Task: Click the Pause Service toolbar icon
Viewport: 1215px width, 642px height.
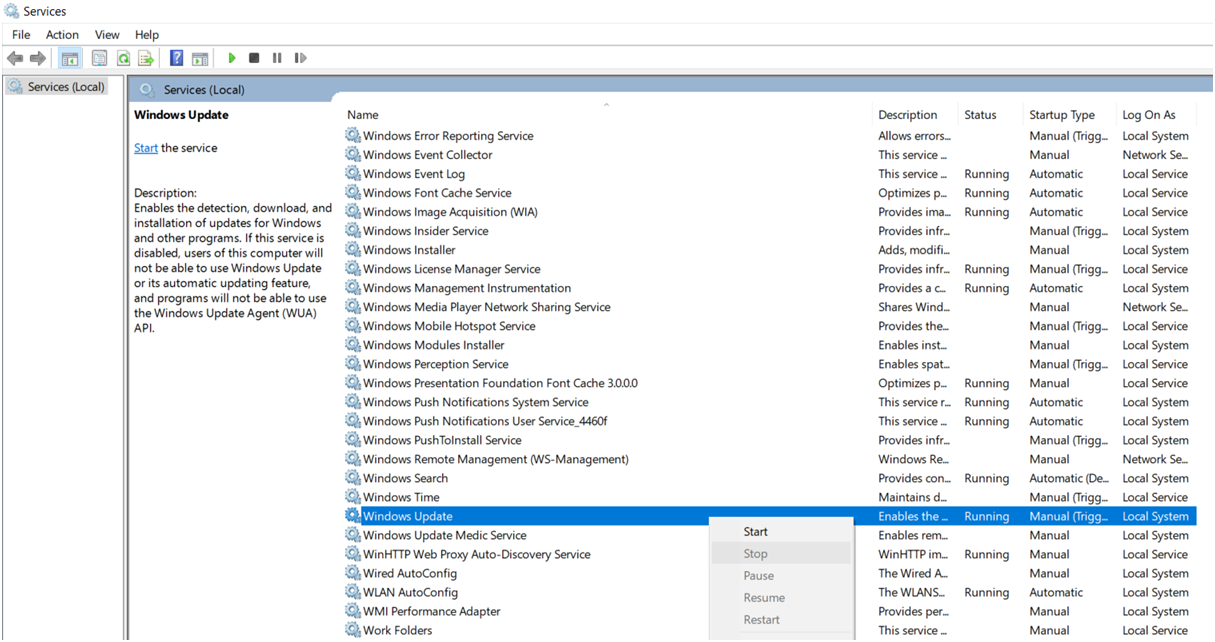Action: click(277, 58)
